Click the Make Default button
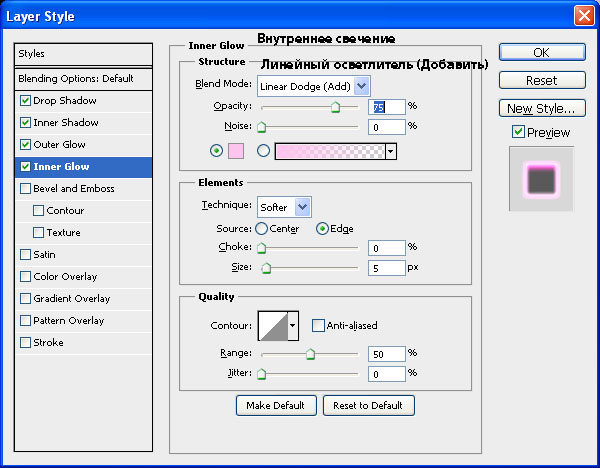 tap(276, 405)
